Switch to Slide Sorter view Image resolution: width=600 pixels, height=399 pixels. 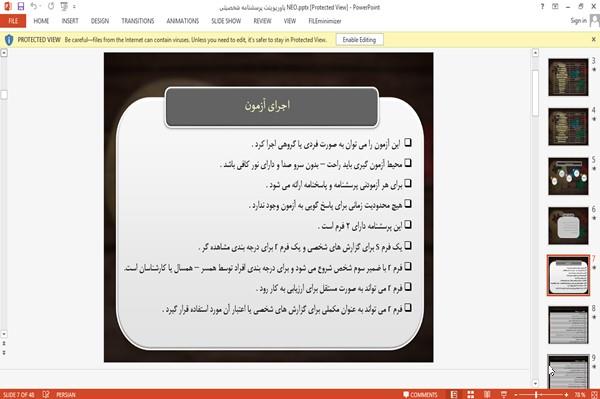pos(470,394)
